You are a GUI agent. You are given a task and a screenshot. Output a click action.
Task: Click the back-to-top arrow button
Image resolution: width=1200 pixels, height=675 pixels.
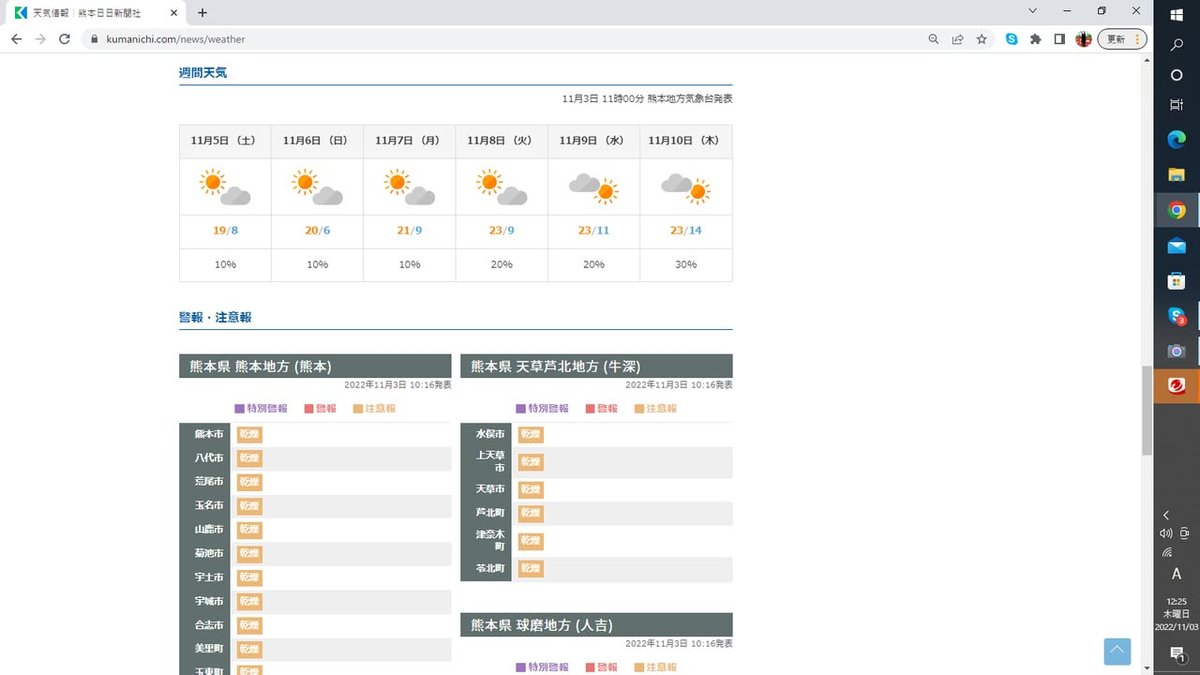tap(1117, 651)
